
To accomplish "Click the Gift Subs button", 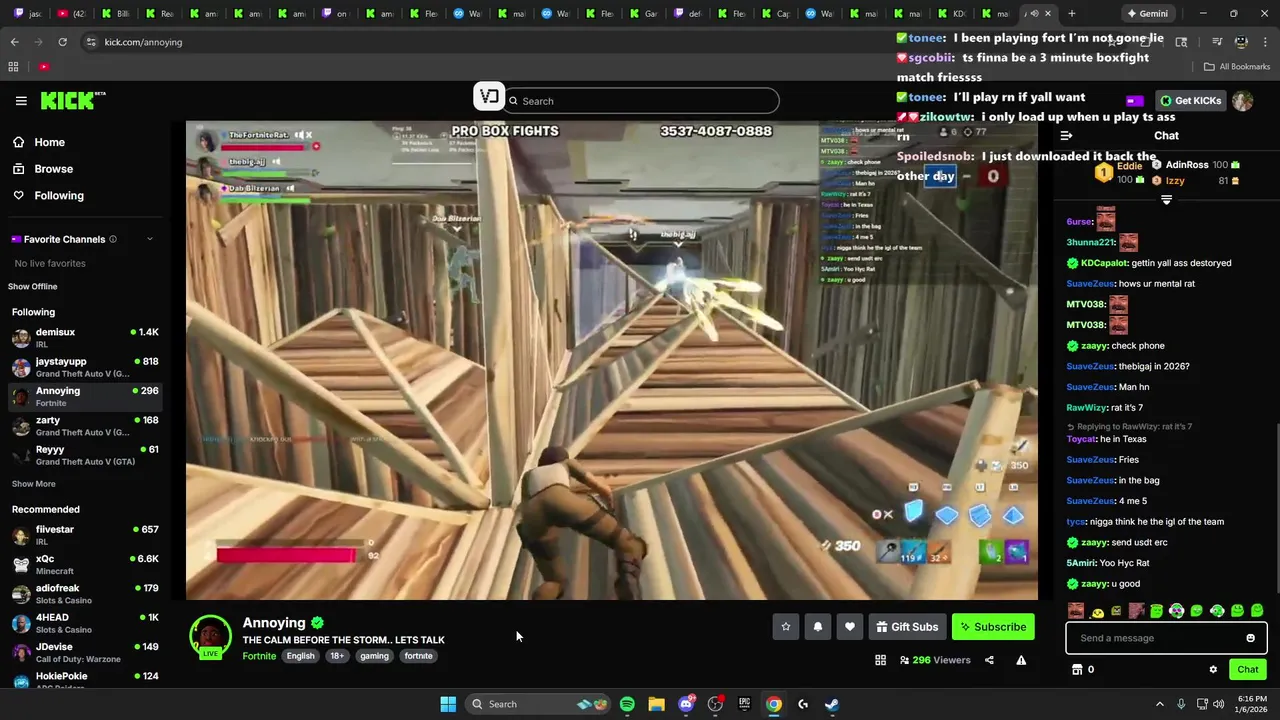I will click(907, 627).
